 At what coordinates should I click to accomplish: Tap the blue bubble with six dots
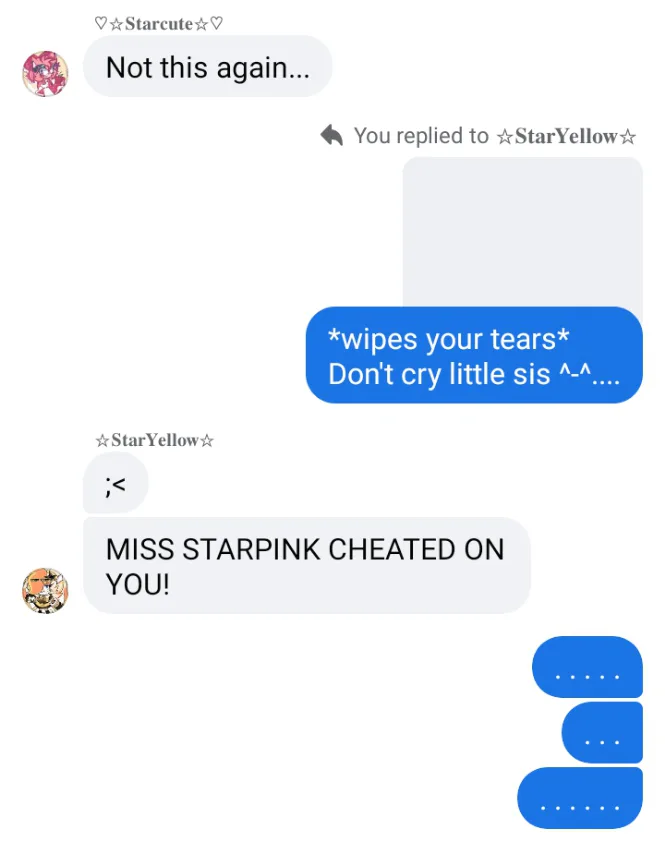click(x=579, y=798)
